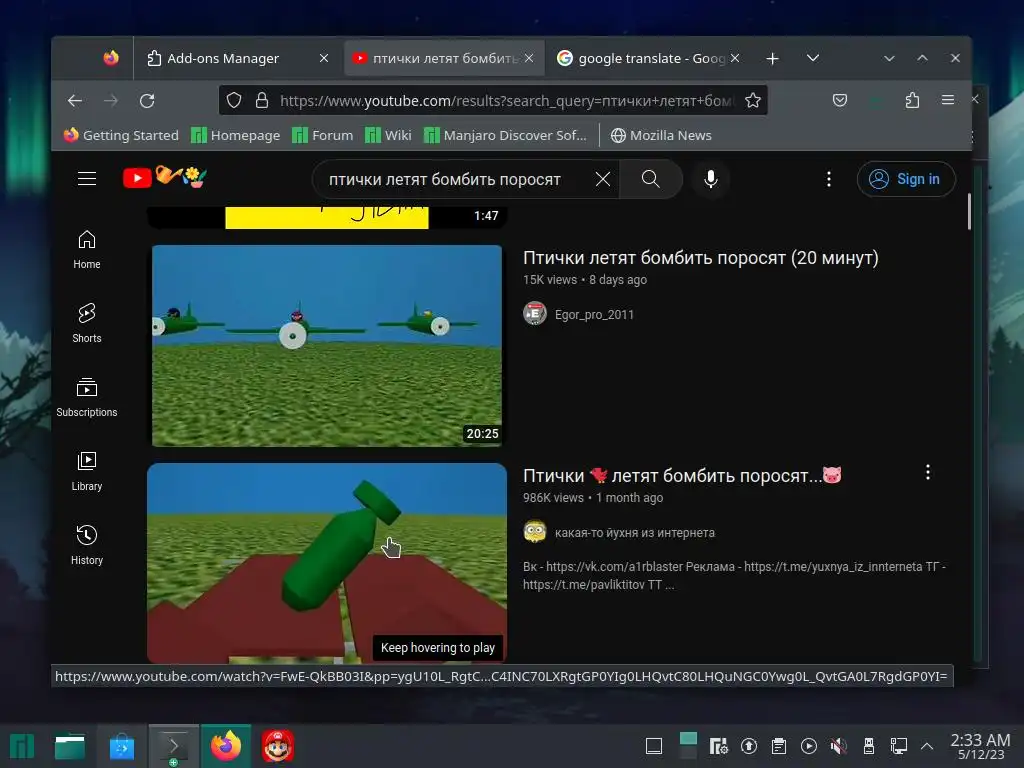
Task: View site security padlock info
Action: tap(262, 101)
